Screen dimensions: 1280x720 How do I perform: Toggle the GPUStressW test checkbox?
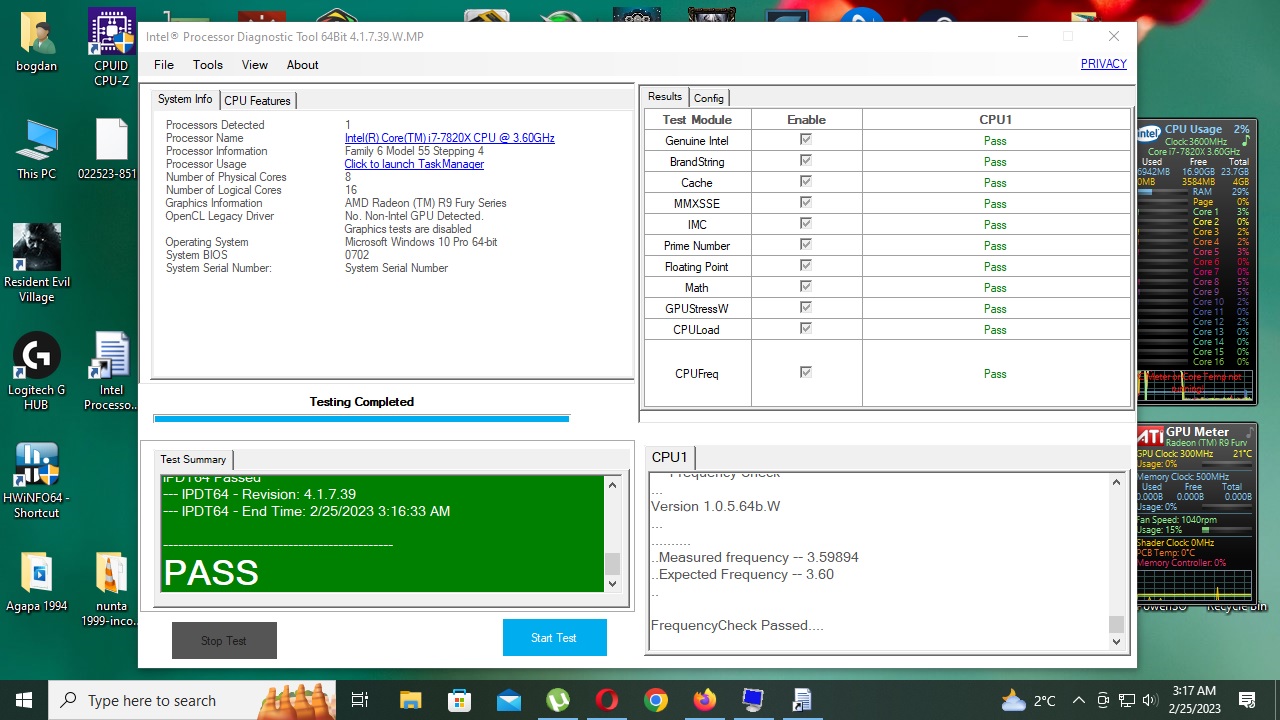click(806, 308)
